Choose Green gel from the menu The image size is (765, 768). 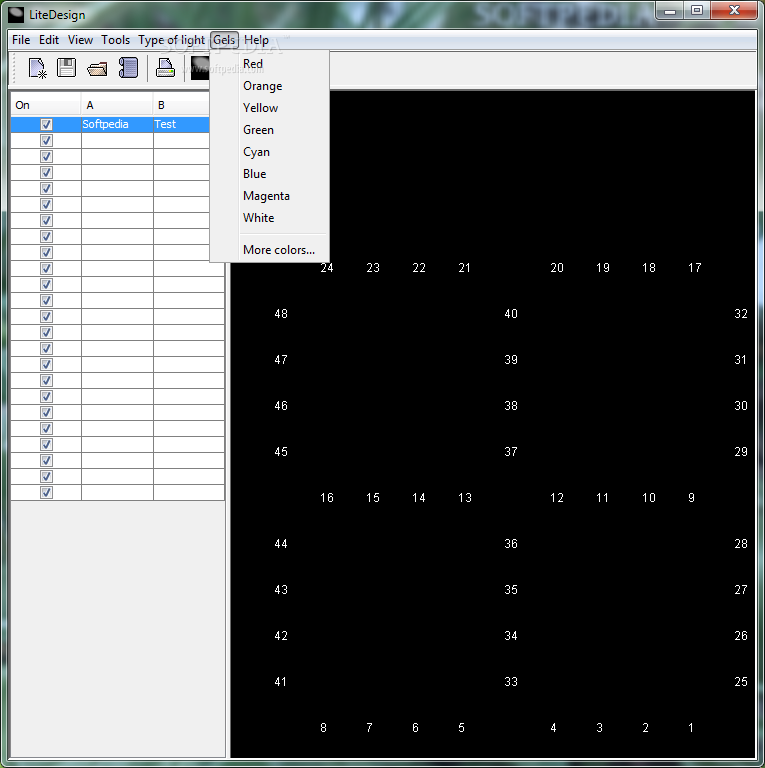(x=269, y=130)
